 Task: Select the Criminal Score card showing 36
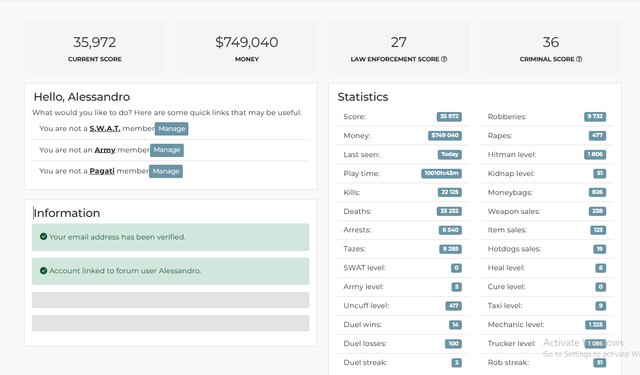(551, 47)
